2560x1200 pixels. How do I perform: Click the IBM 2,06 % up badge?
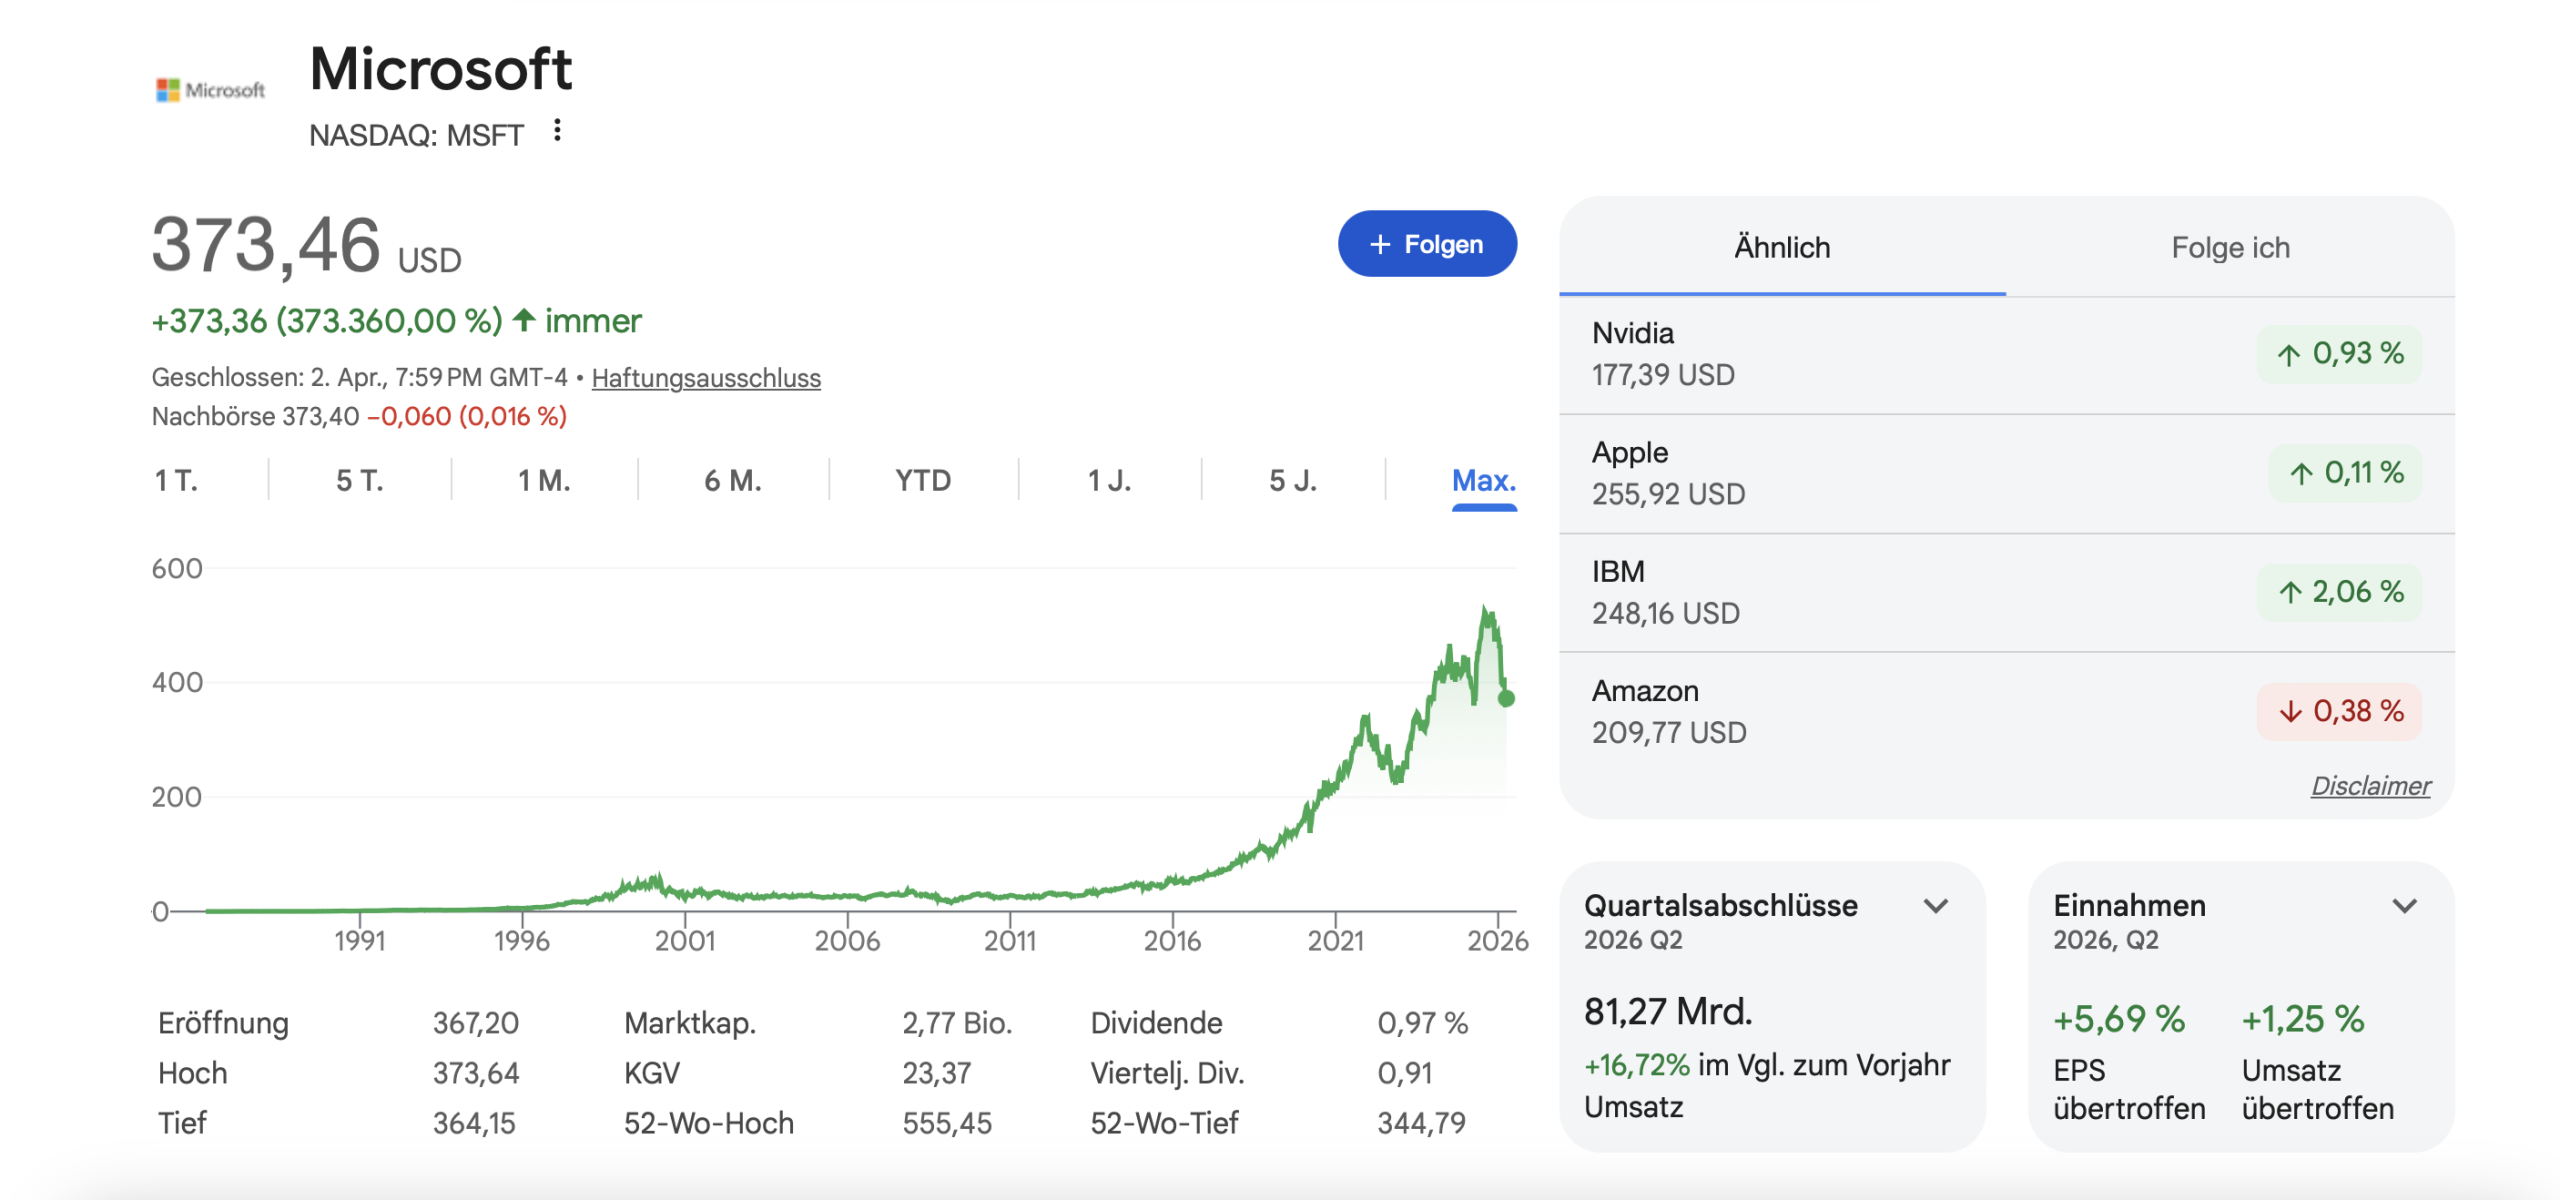click(2338, 592)
